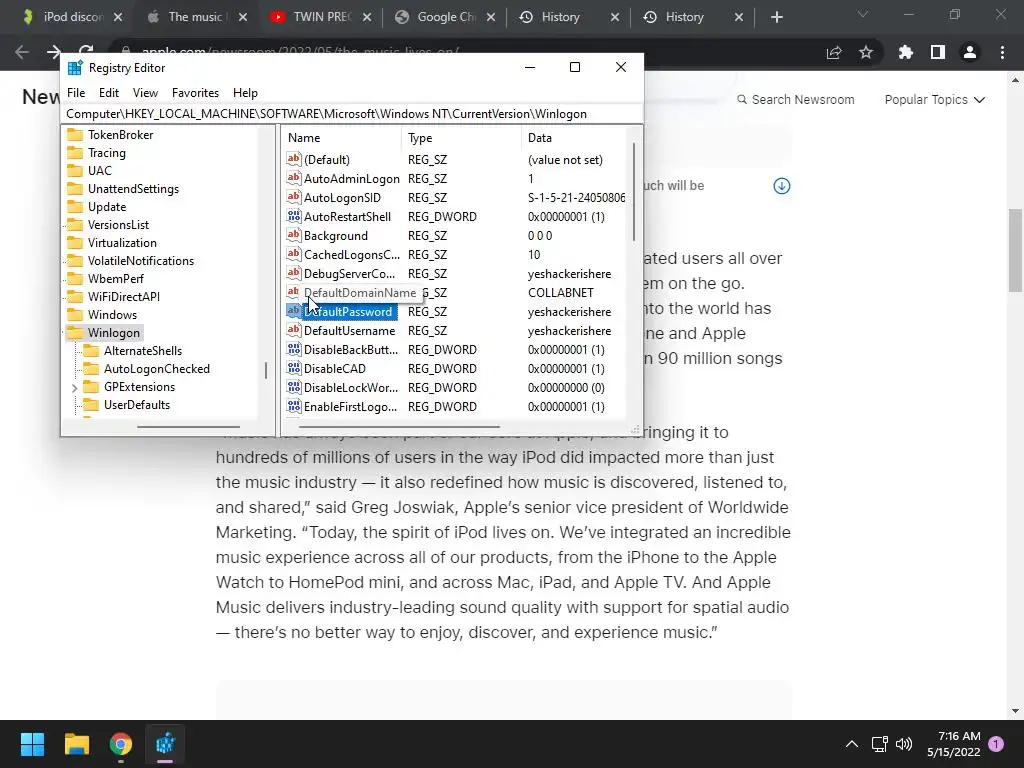Click the Registry Editor title bar icon
Screen dimensions: 1024x768
coord(75,67)
